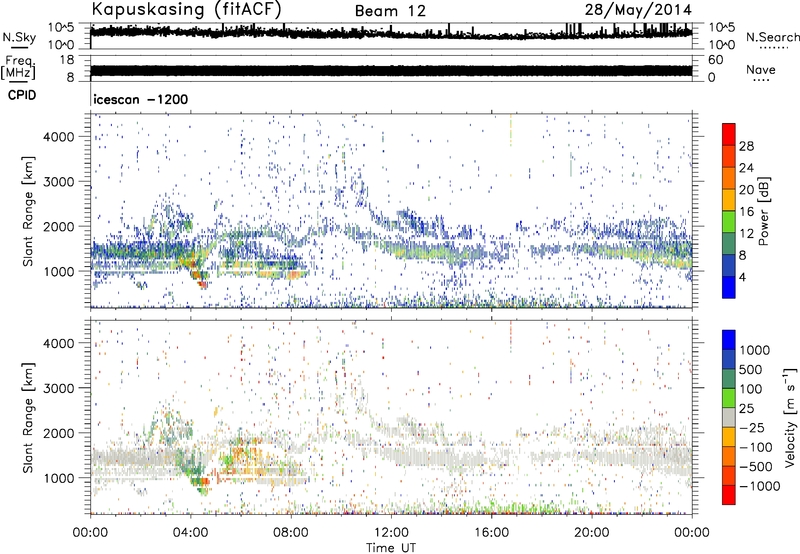Viewport: 800px width, 554px height.
Task: Click the power colorbar label '4'
Action: 742,277
